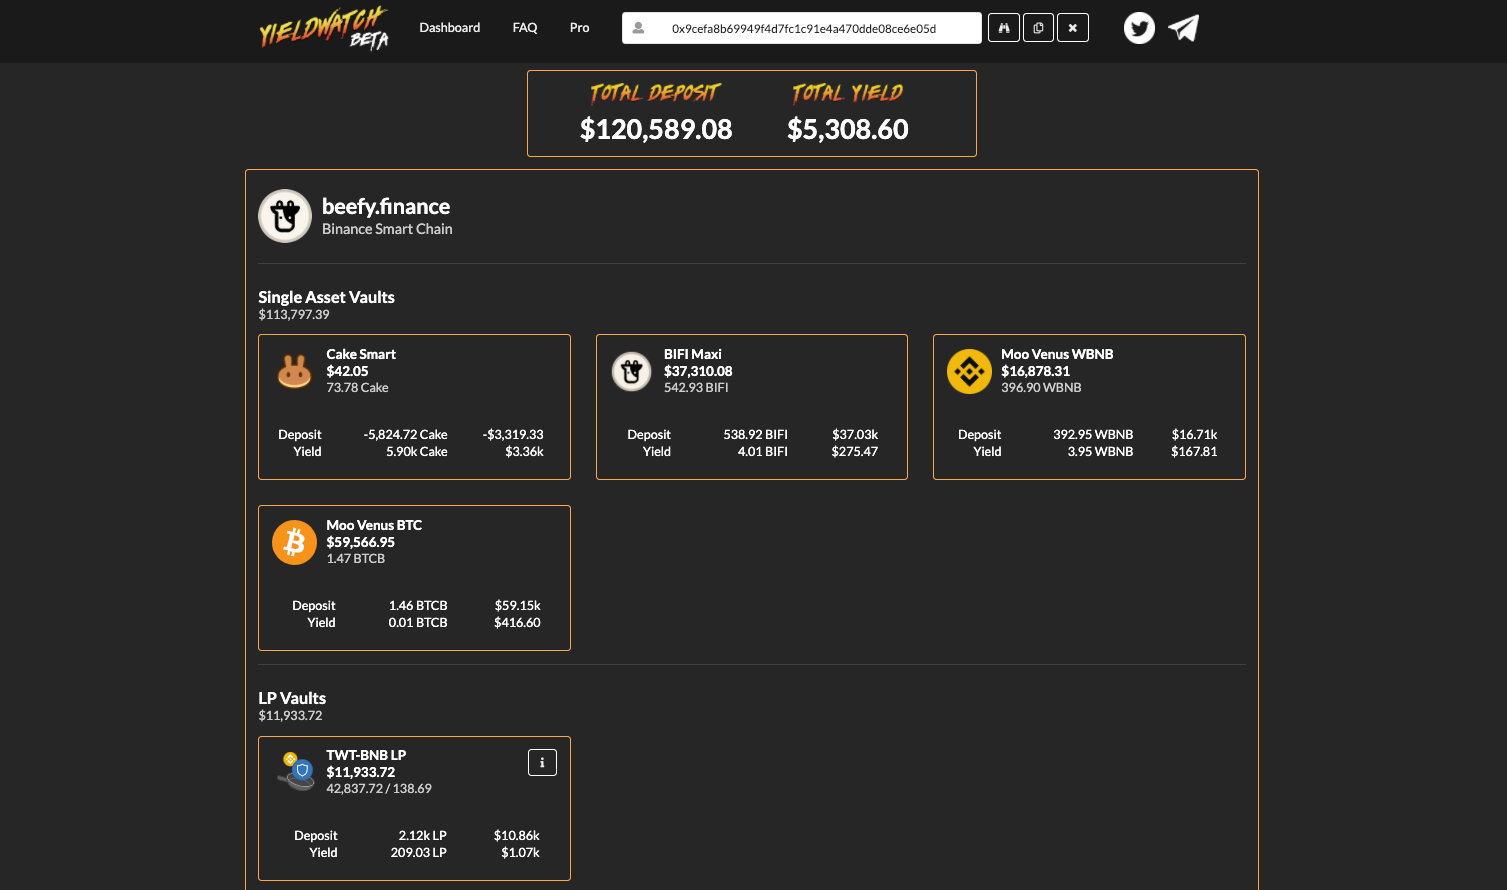Click the beefy.finance cow logo
This screenshot has height=890, width=1507.
click(285, 216)
